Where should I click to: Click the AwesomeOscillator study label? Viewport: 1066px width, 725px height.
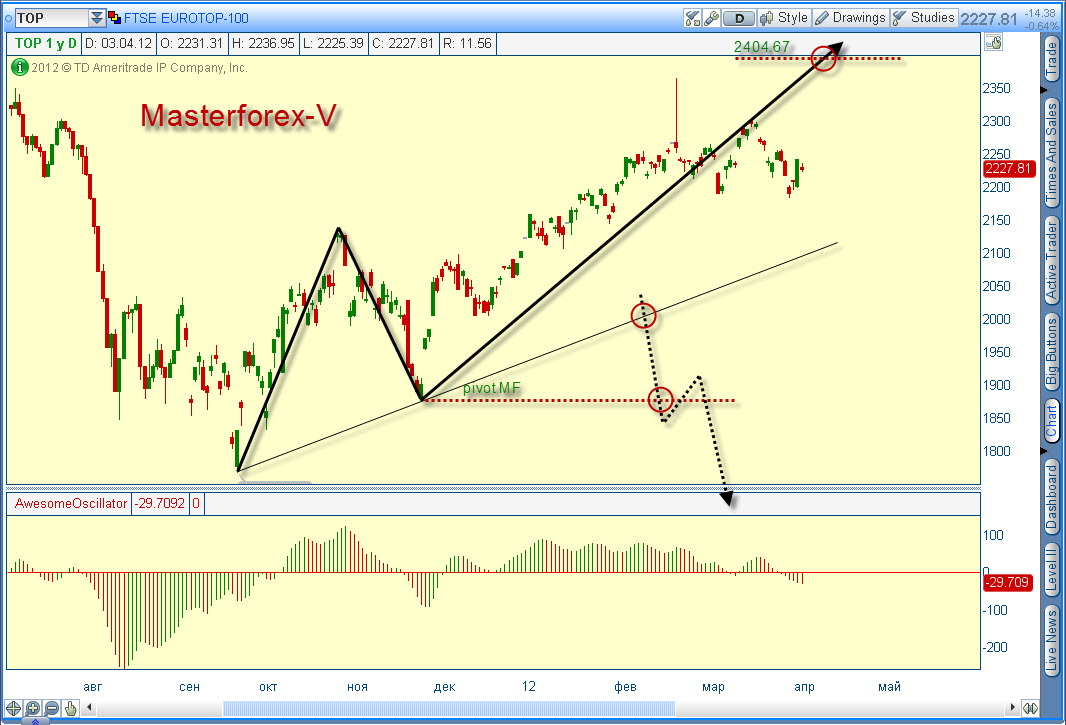click(71, 503)
